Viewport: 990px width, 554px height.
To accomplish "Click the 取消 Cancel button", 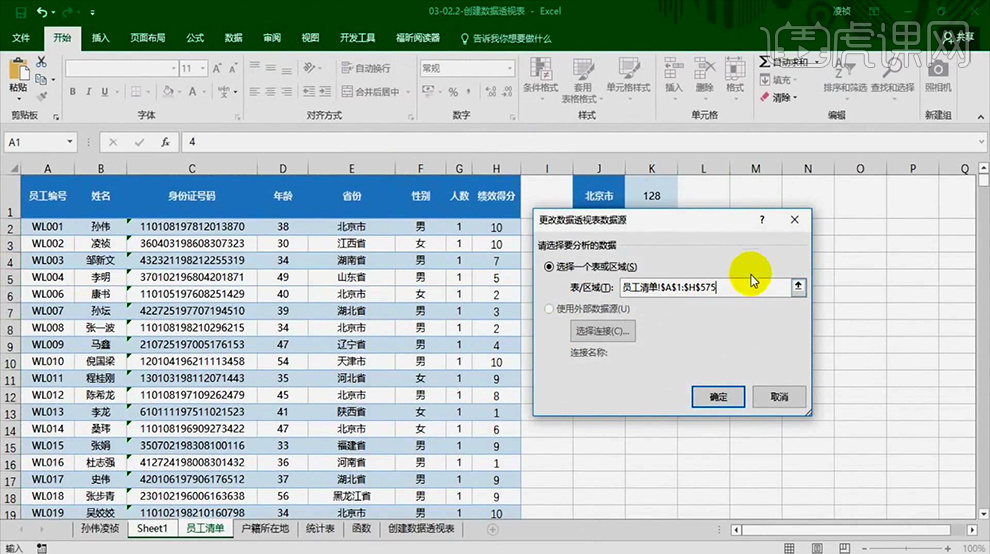I will pyautogui.click(x=779, y=397).
